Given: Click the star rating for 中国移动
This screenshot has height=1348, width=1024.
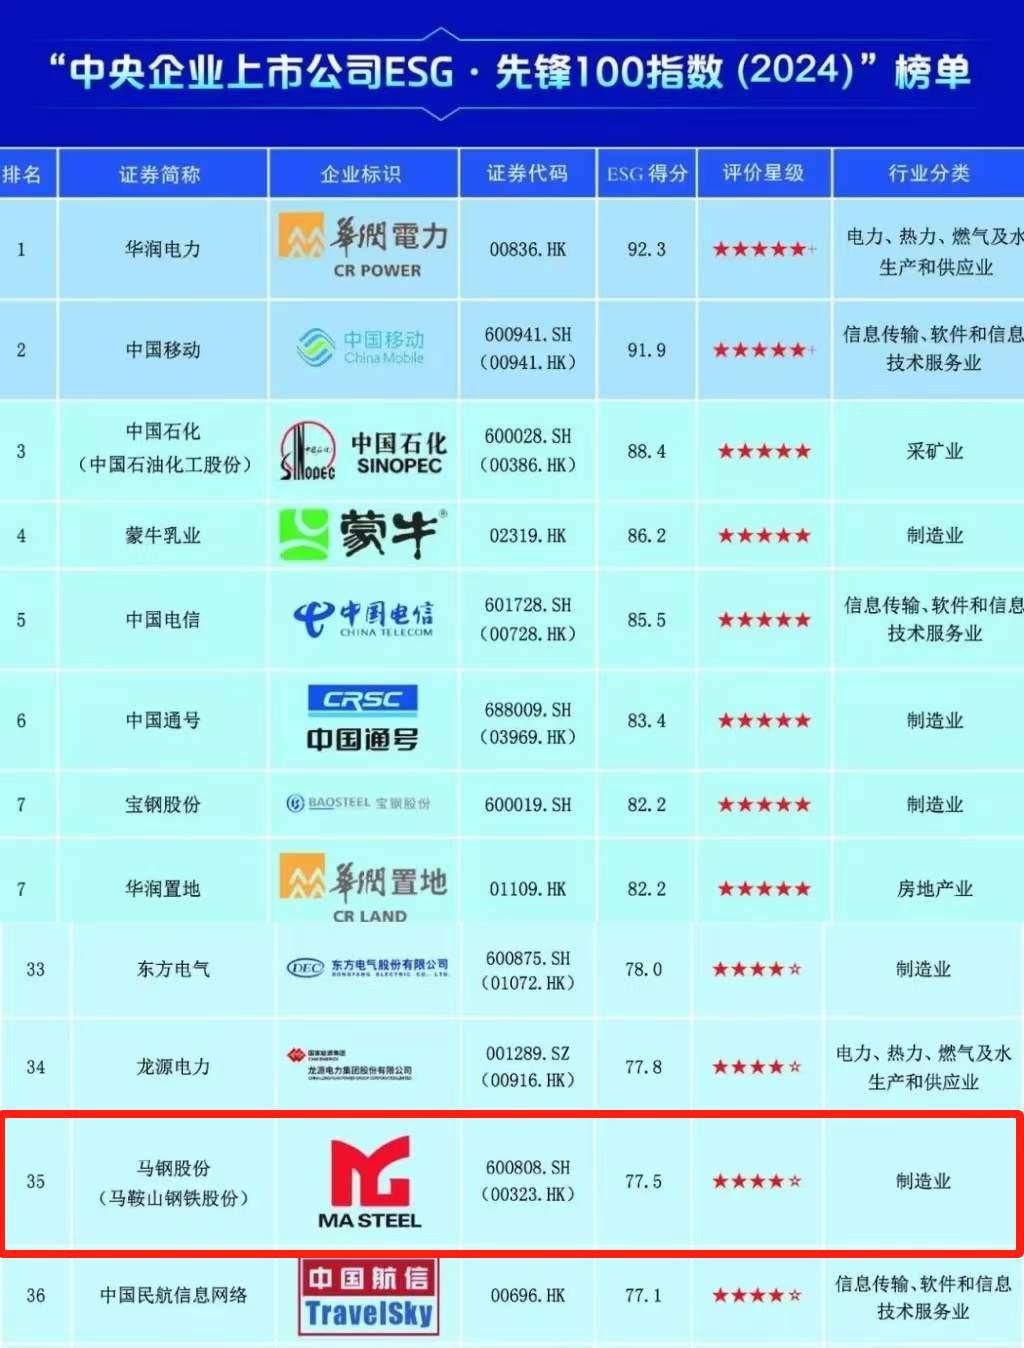Looking at the screenshot, I should pos(764,350).
